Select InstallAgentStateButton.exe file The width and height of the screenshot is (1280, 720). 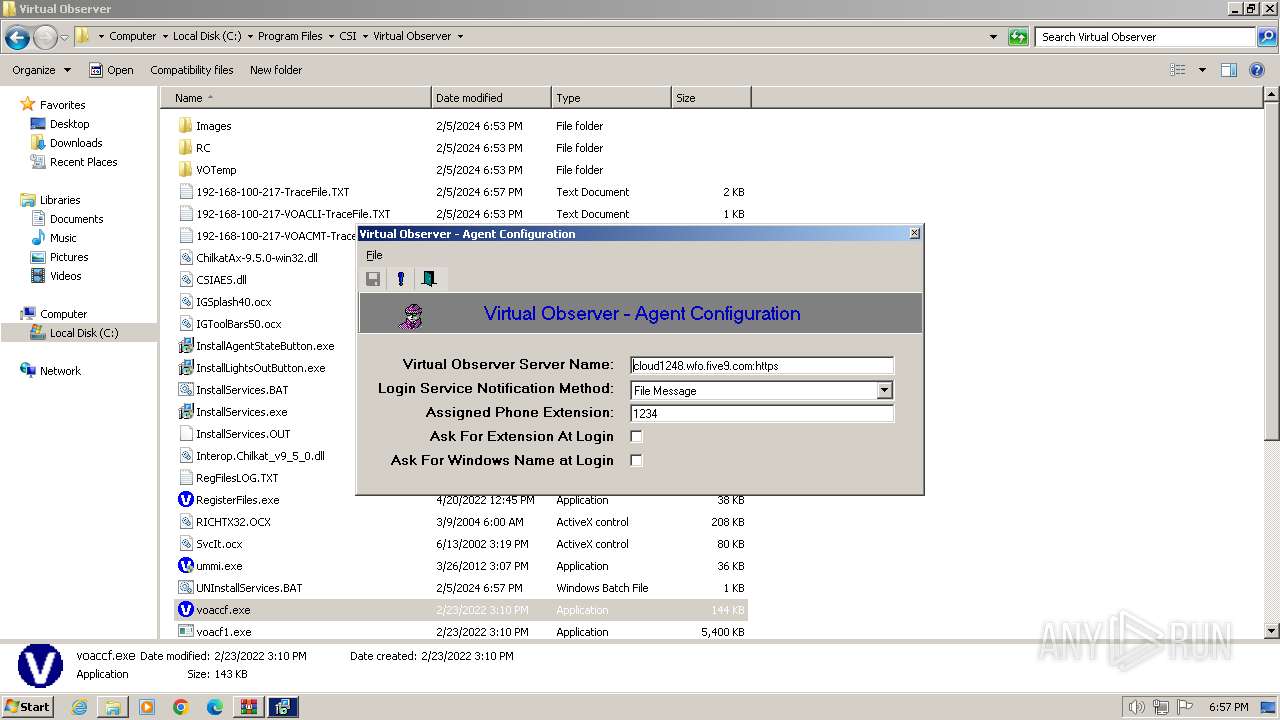(x=265, y=346)
